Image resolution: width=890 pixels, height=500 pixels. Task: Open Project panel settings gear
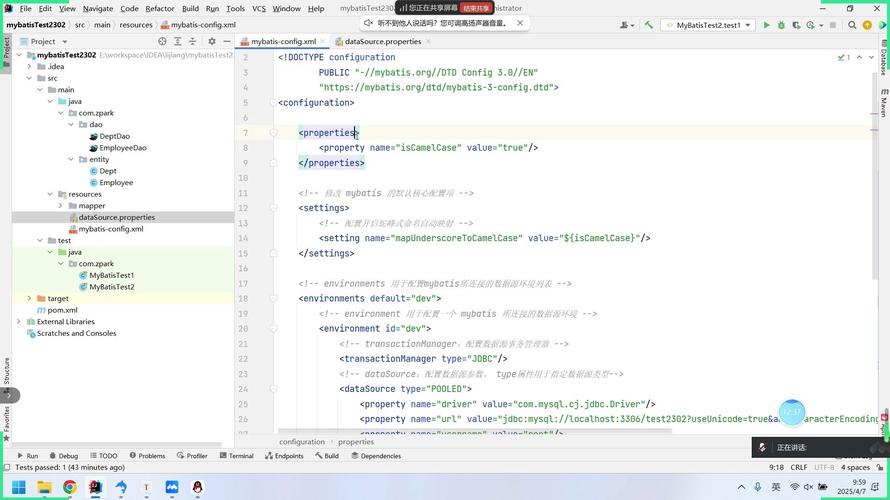click(211, 41)
